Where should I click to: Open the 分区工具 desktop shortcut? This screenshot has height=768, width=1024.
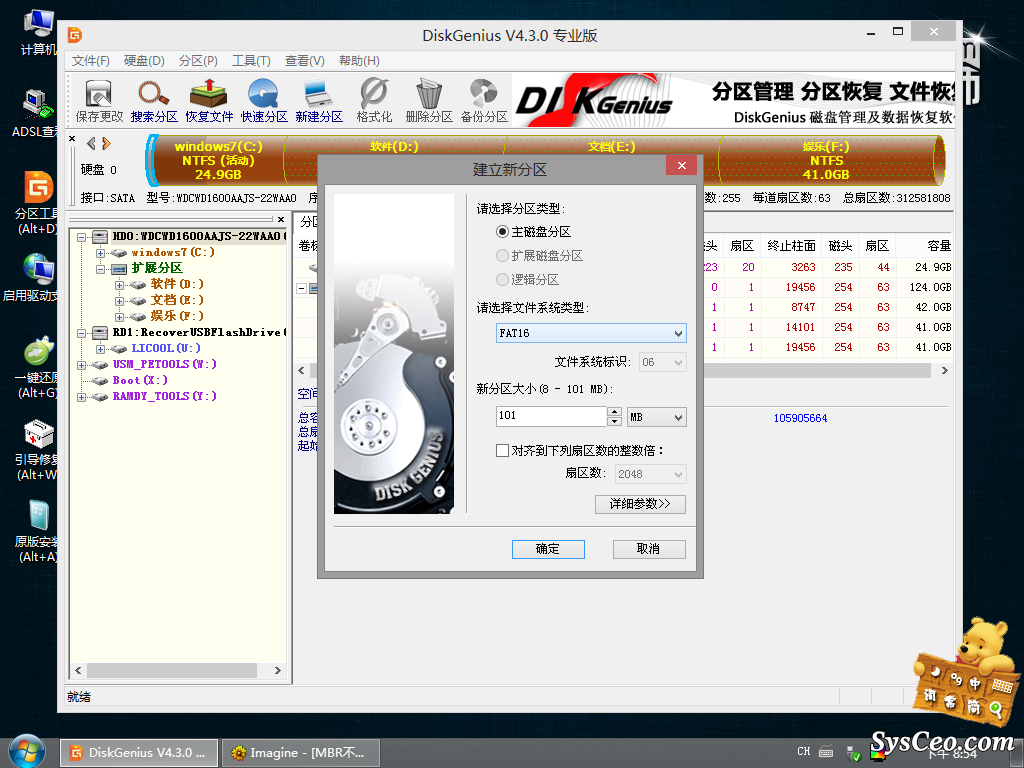[x=37, y=202]
